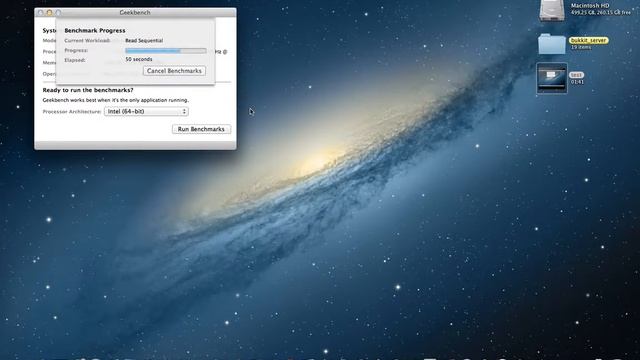Click the Run Benchmarks button
Image resolution: width=640 pixels, height=360 pixels.
pos(201,129)
